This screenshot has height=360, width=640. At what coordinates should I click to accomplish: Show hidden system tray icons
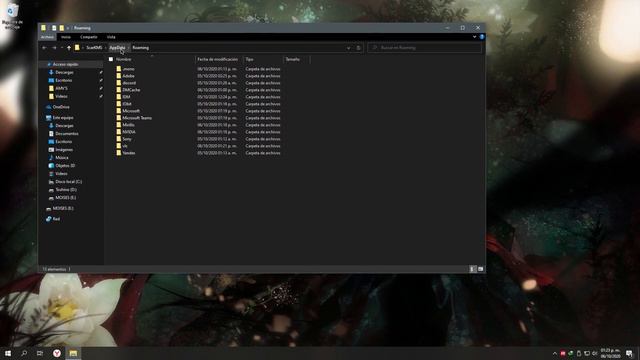click(554, 353)
